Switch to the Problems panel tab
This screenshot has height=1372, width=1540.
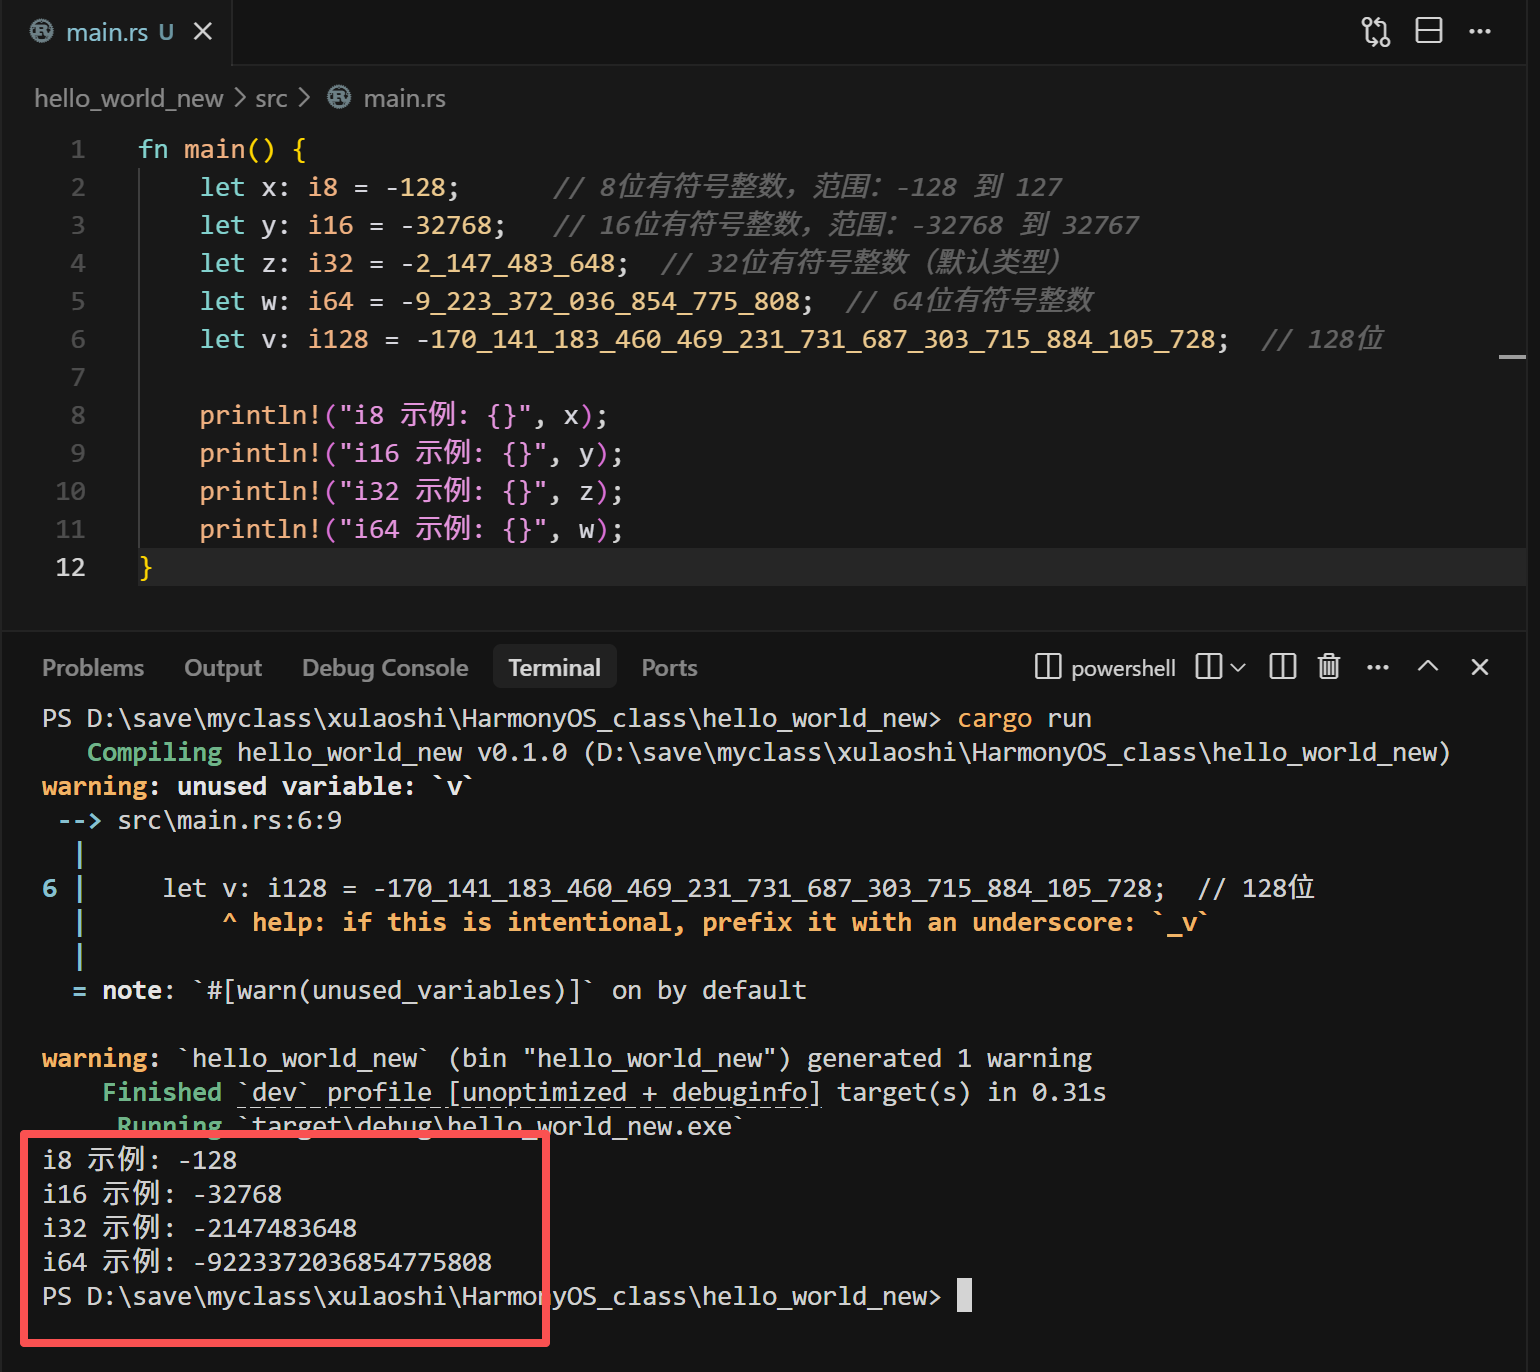[93, 668]
